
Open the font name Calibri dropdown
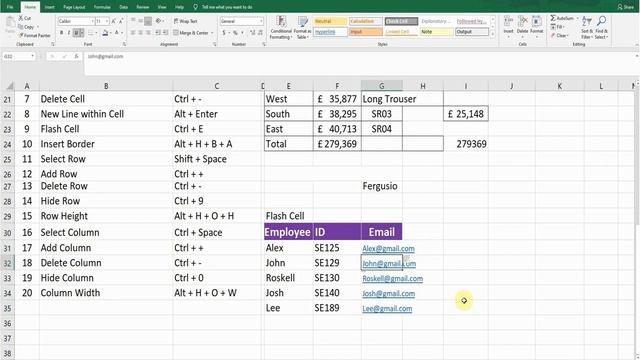click(93, 21)
